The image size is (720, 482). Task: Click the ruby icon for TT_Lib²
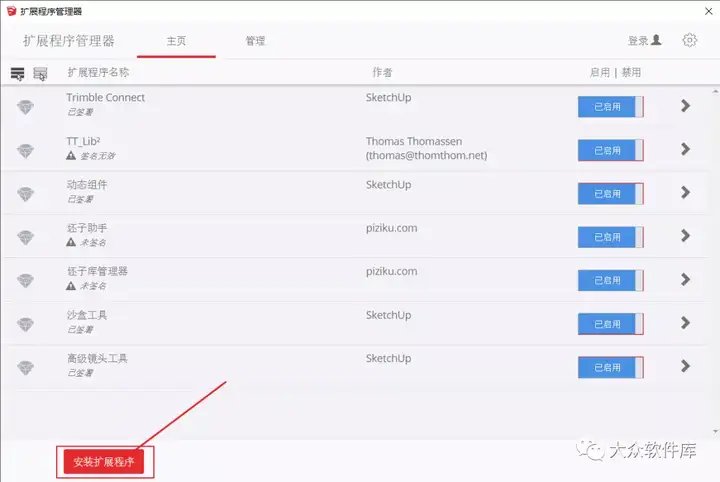[25, 150]
